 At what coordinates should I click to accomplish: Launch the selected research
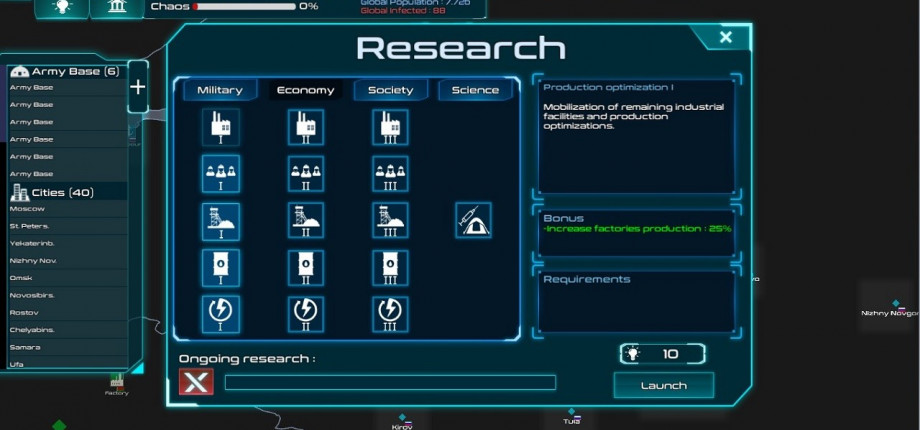[664, 385]
